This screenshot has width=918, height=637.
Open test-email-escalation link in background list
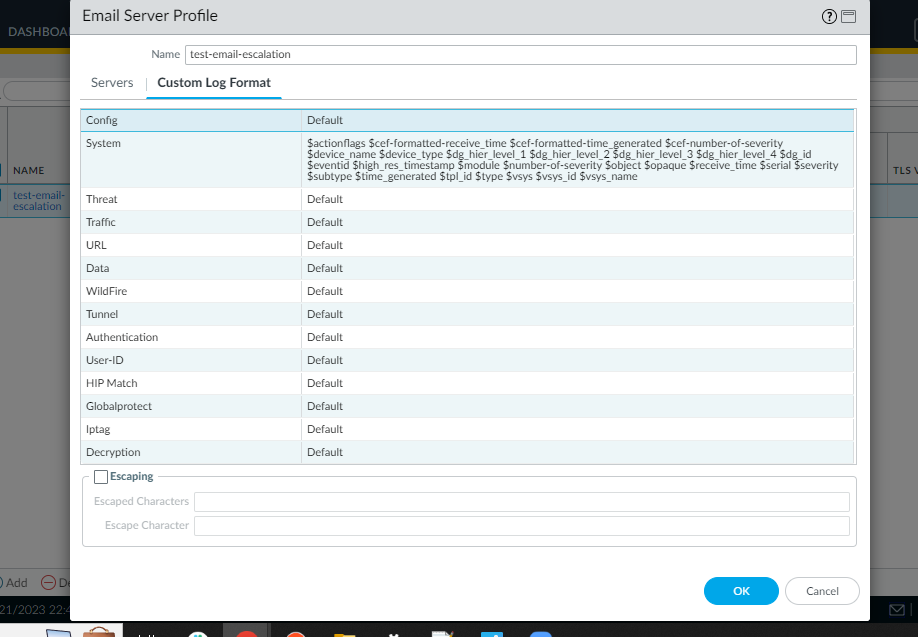point(39,201)
